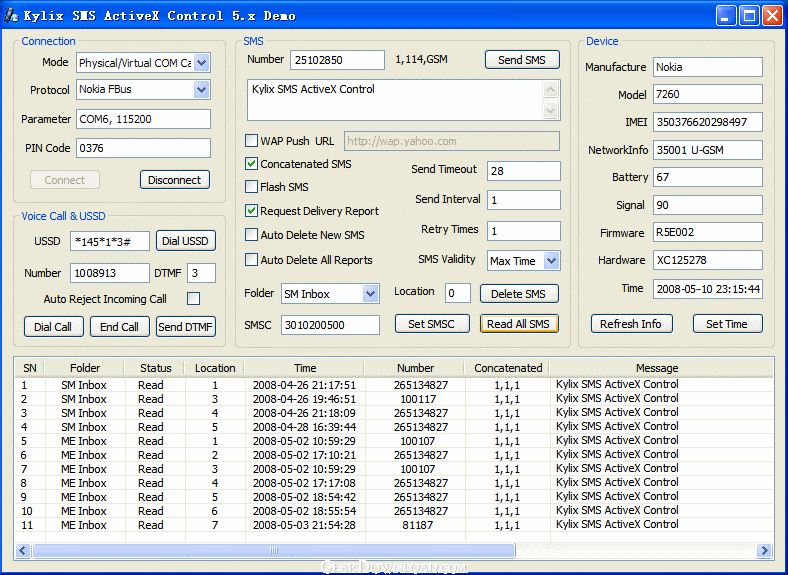Click the voice call Number field
Viewport: 788px width, 575px height.
[x=110, y=273]
